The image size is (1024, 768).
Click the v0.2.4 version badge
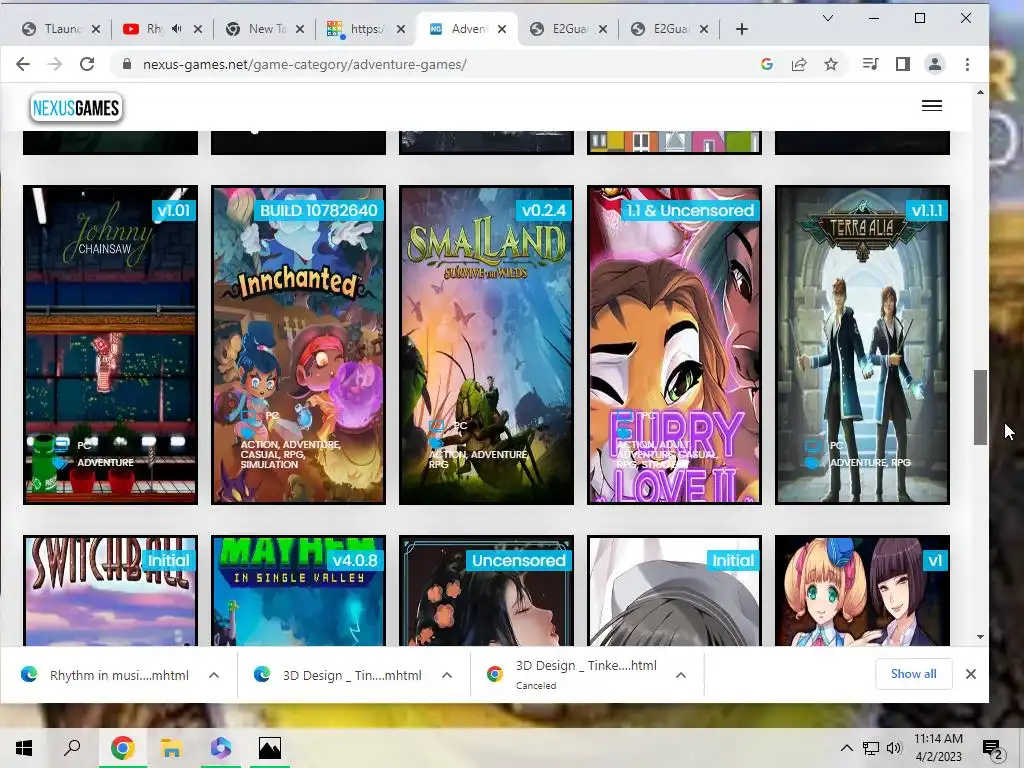point(543,210)
